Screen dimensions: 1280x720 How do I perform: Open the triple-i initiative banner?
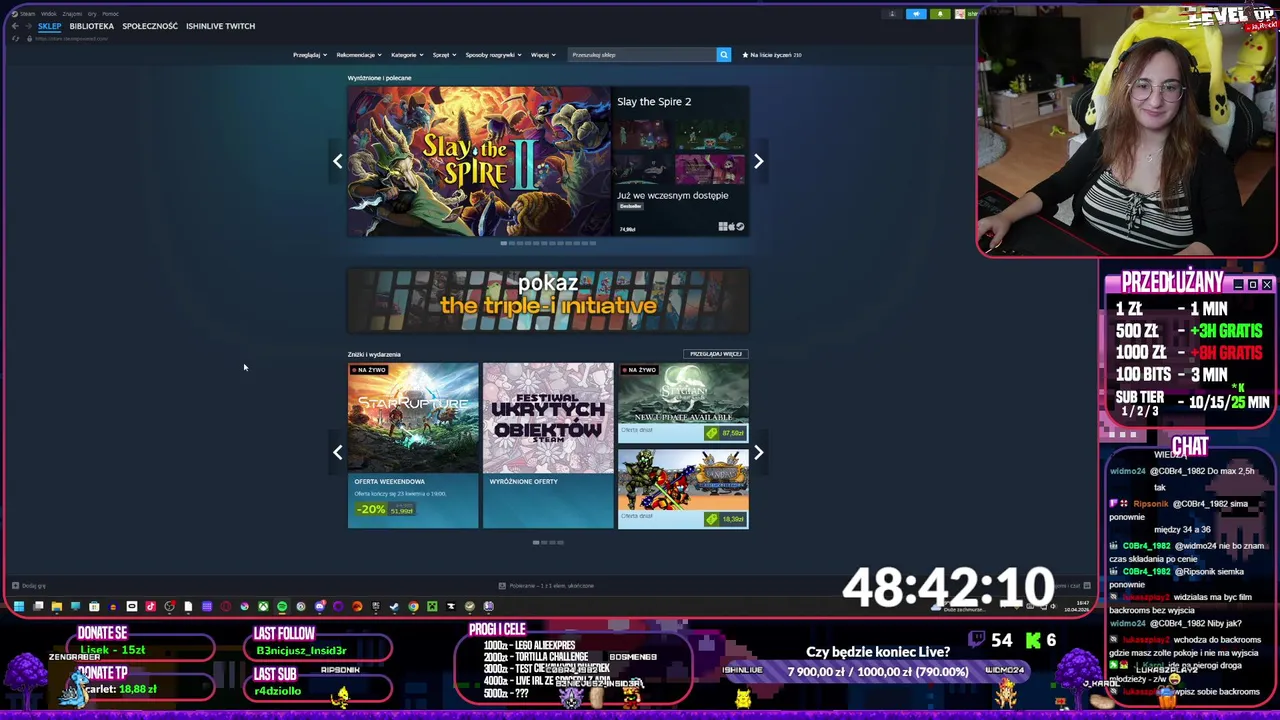548,300
